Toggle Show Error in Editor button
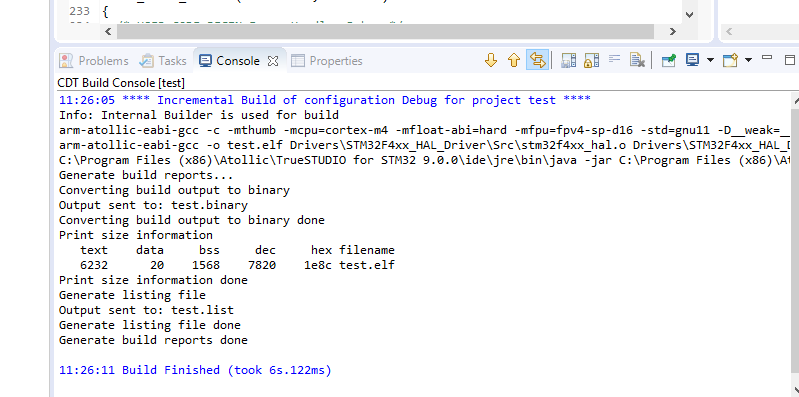799x397 pixels. 537,60
